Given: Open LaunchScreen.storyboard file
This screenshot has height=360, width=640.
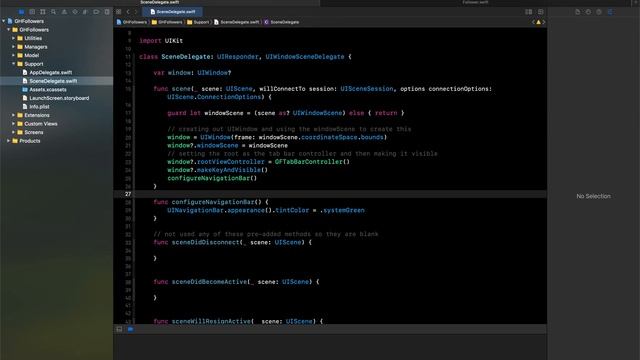Looking at the screenshot, I should (x=59, y=98).
